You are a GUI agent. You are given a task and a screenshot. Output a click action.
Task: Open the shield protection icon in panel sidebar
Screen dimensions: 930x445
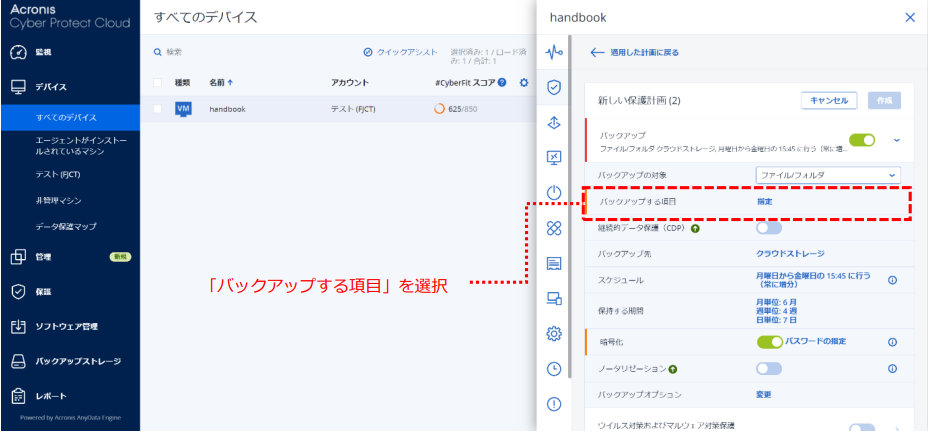[x=553, y=87]
